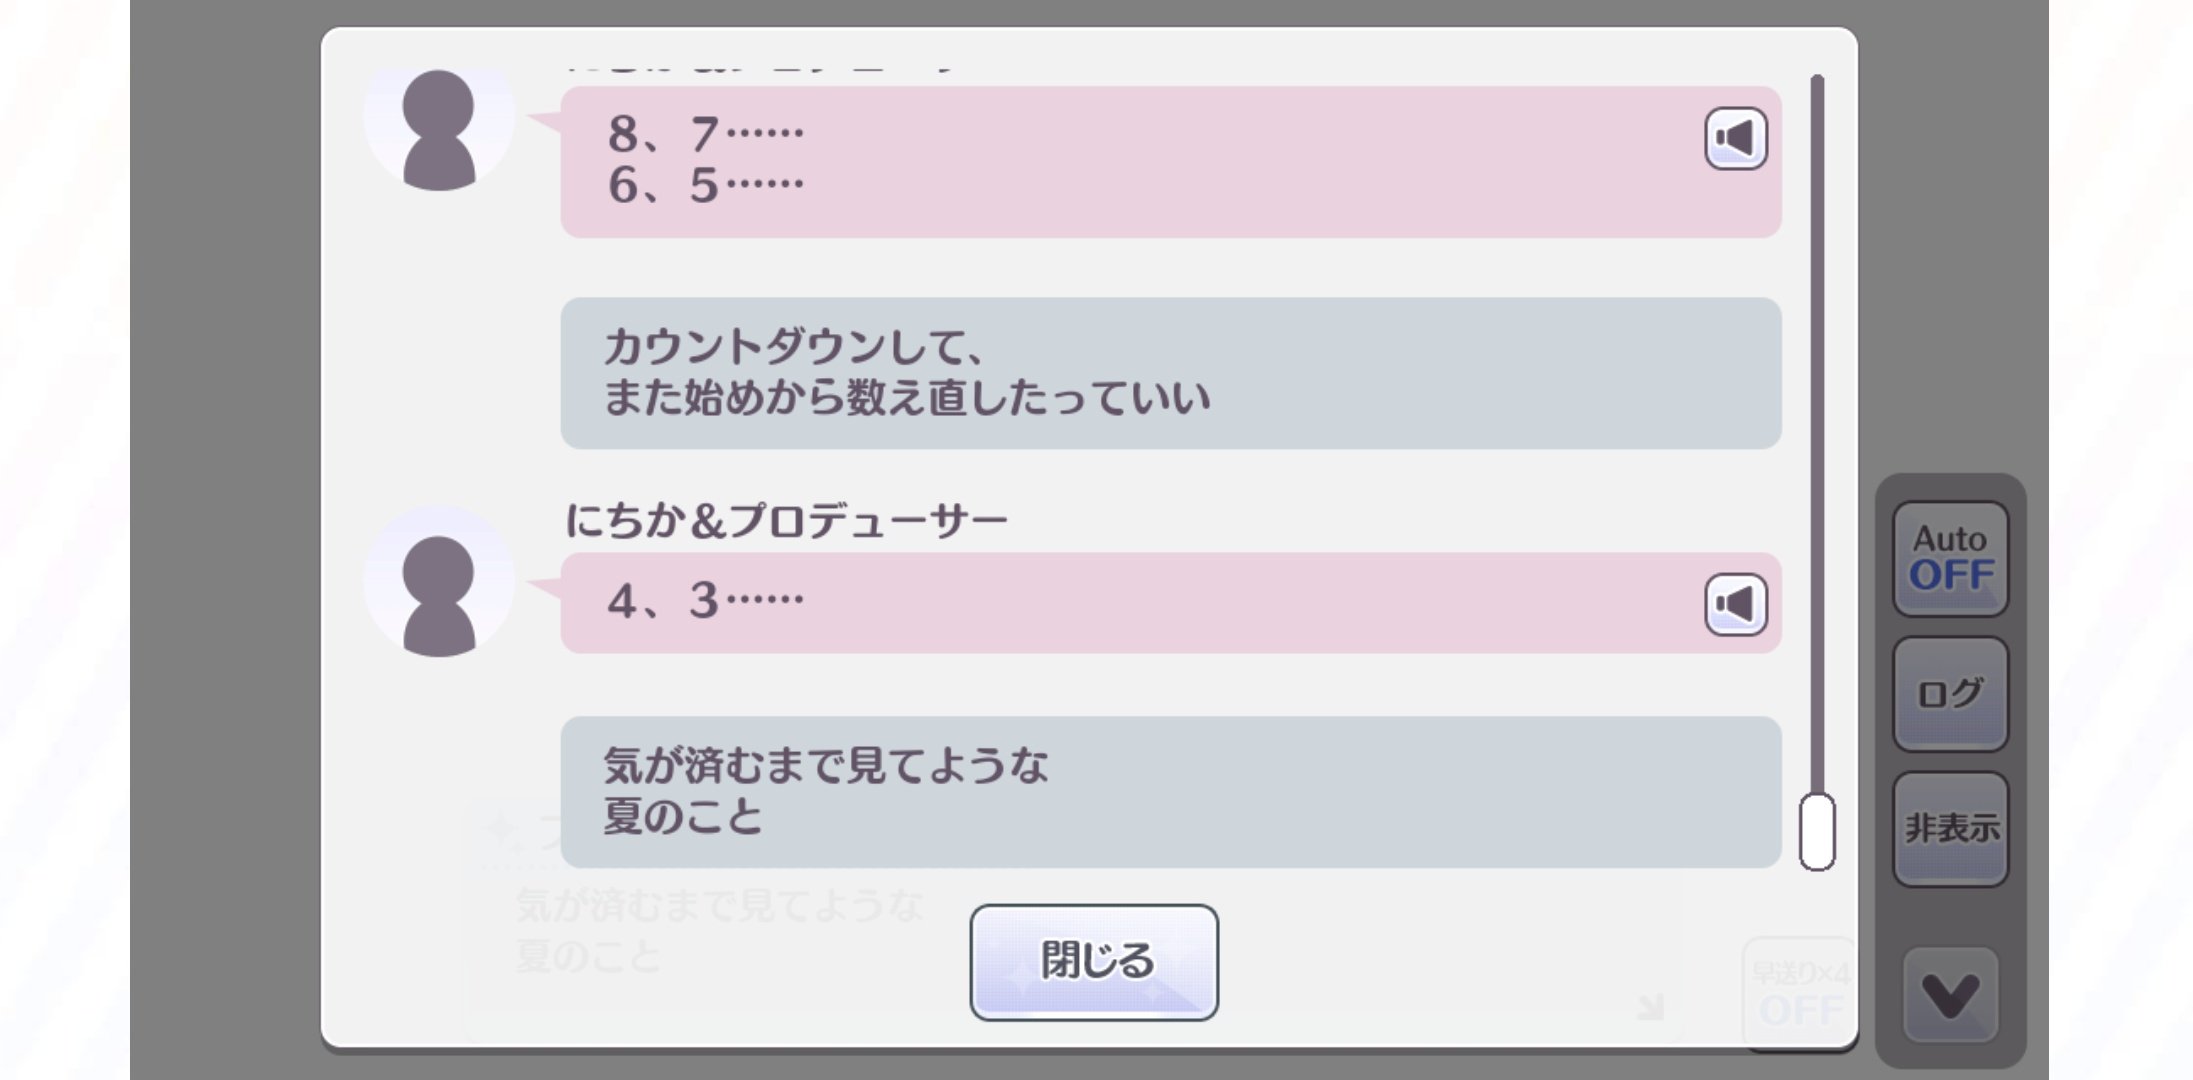Screen dimensions: 2193x1080
Task: Tap the pink "8、7…… 6、5……" dialogue bubble
Action: tap(1100, 161)
